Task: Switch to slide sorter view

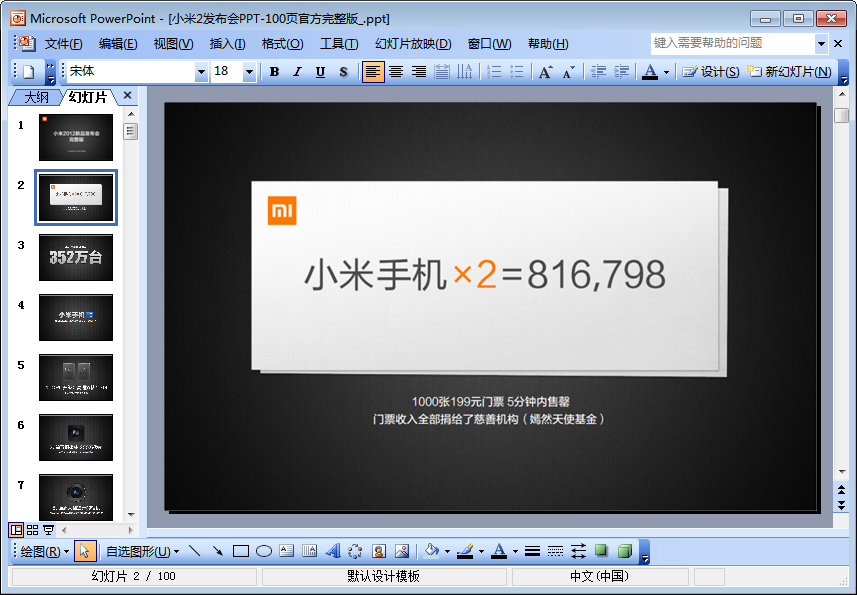Action: [32, 530]
